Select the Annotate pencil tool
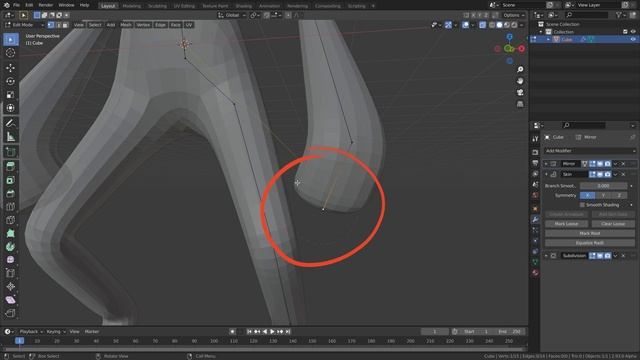This screenshot has height=360, width=640. (x=11, y=123)
